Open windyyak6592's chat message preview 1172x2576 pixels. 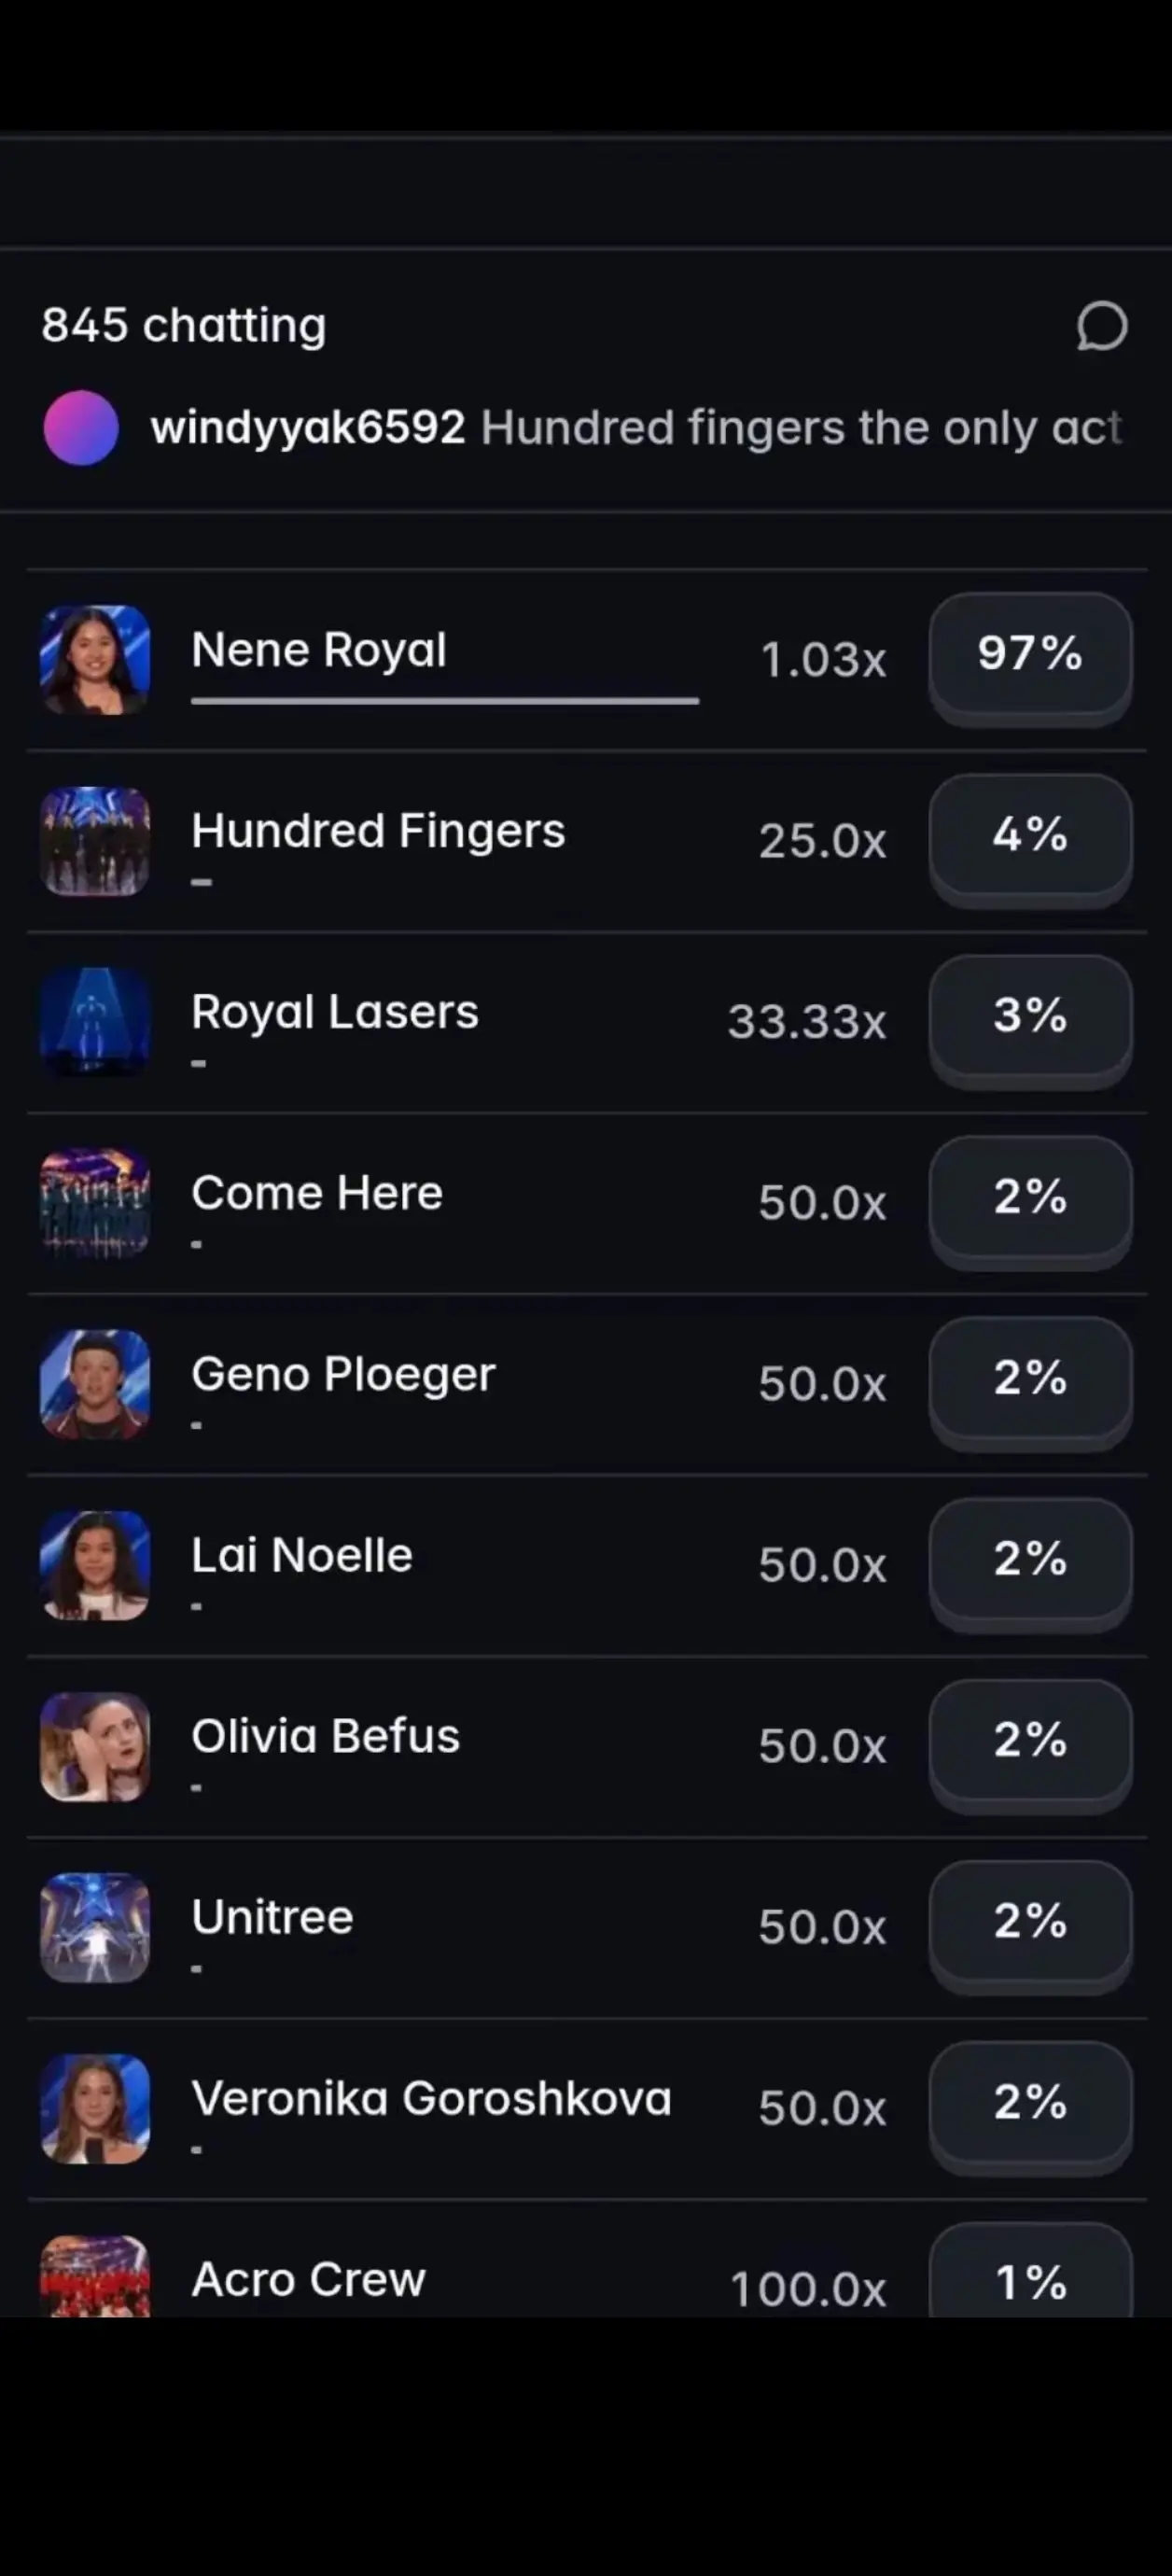point(636,428)
